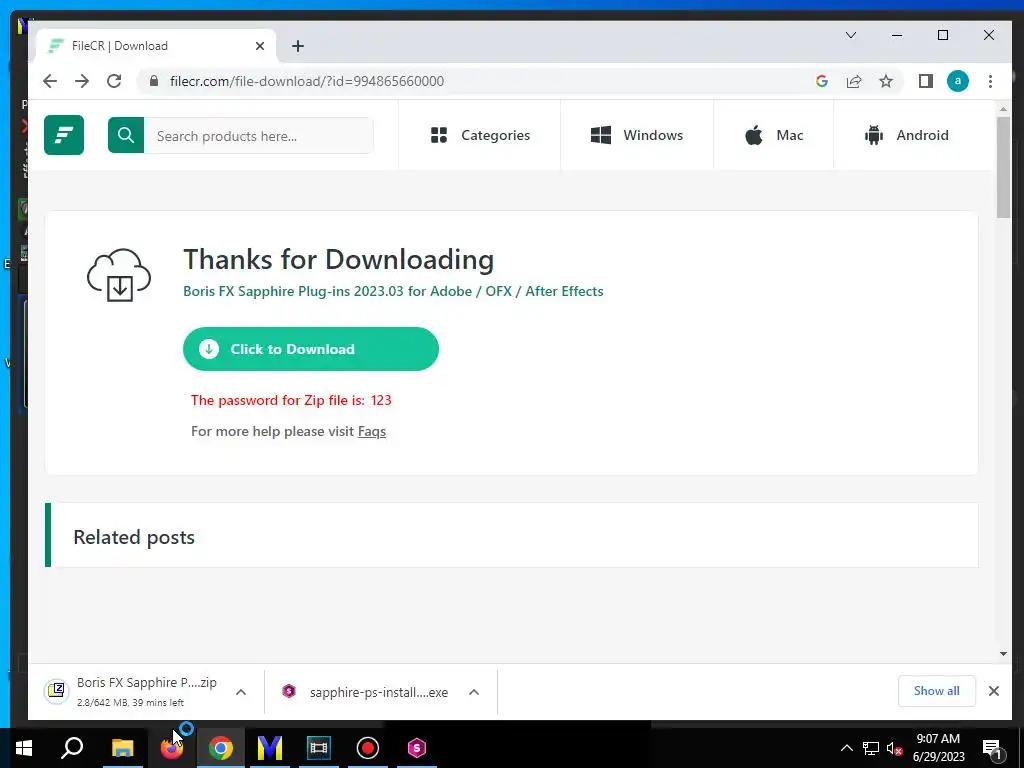Screen dimensions: 1024x768
Task: Expand options for sapphire-ps-install exe download
Action: click(x=474, y=692)
